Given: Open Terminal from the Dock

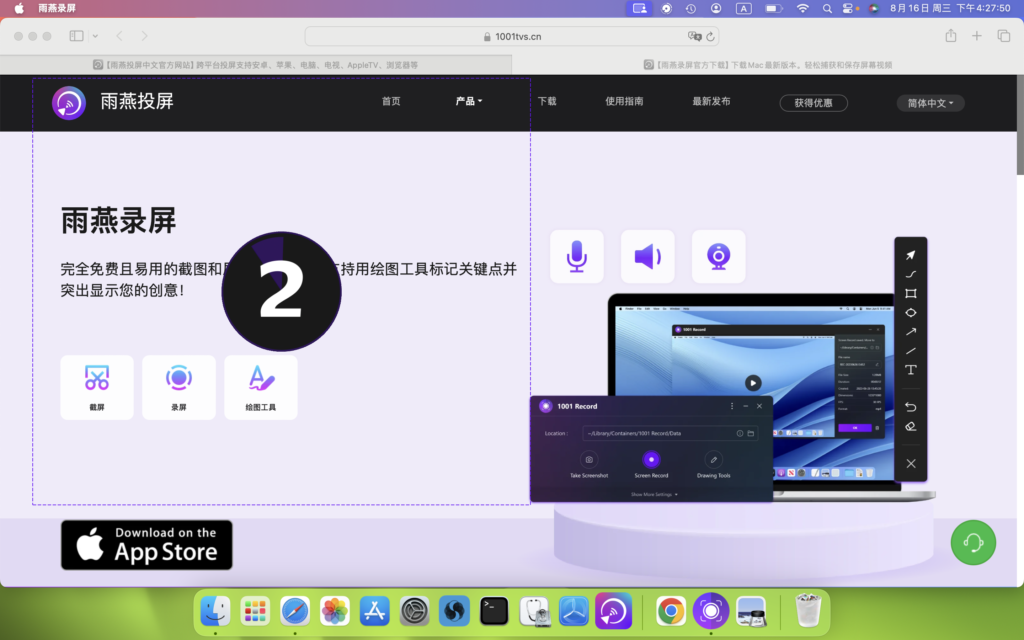Looking at the screenshot, I should click(x=494, y=611).
